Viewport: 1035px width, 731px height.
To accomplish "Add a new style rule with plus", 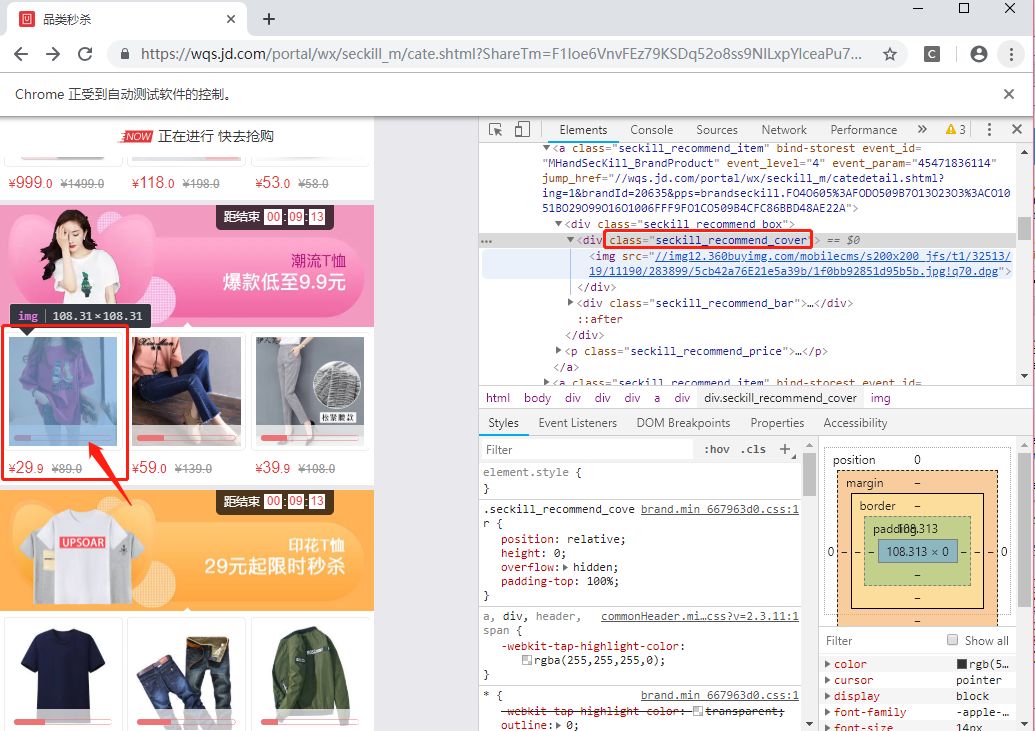I will (785, 450).
